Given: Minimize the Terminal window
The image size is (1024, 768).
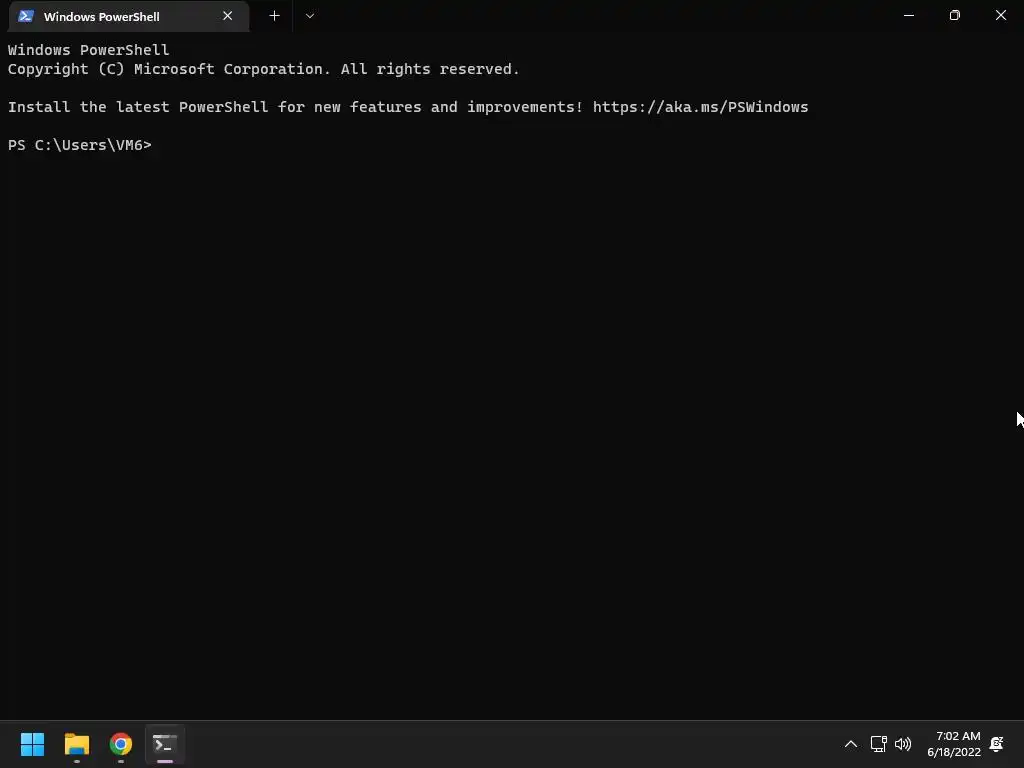Looking at the screenshot, I should pos(908,16).
